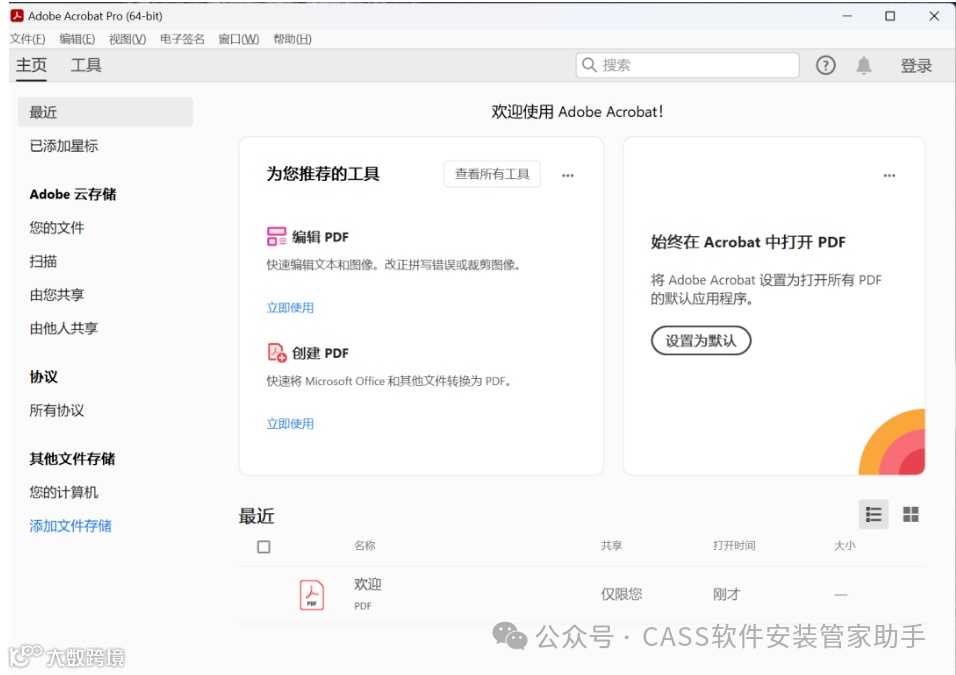The height and width of the screenshot is (675, 956).
Task: Click the 添加文件存储 link
Action: 71,526
